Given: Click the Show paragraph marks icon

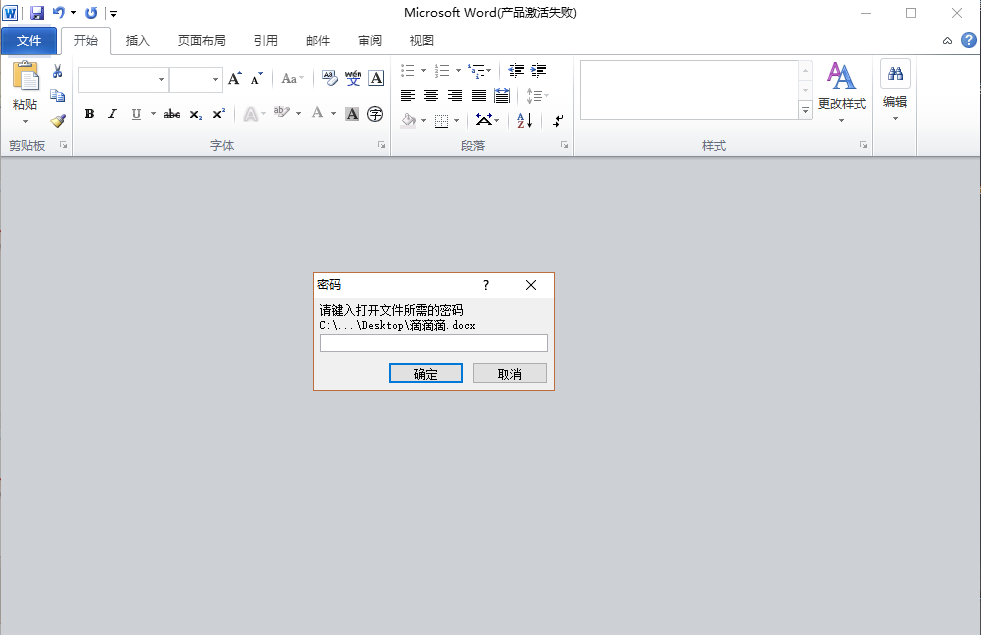Looking at the screenshot, I should (x=558, y=120).
